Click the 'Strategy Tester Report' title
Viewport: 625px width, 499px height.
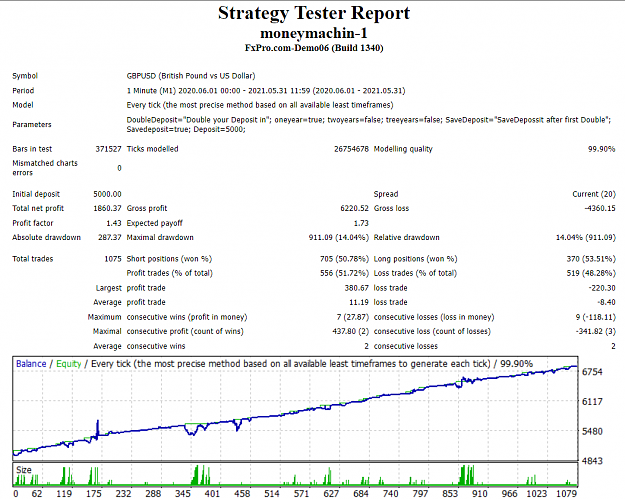tap(314, 13)
